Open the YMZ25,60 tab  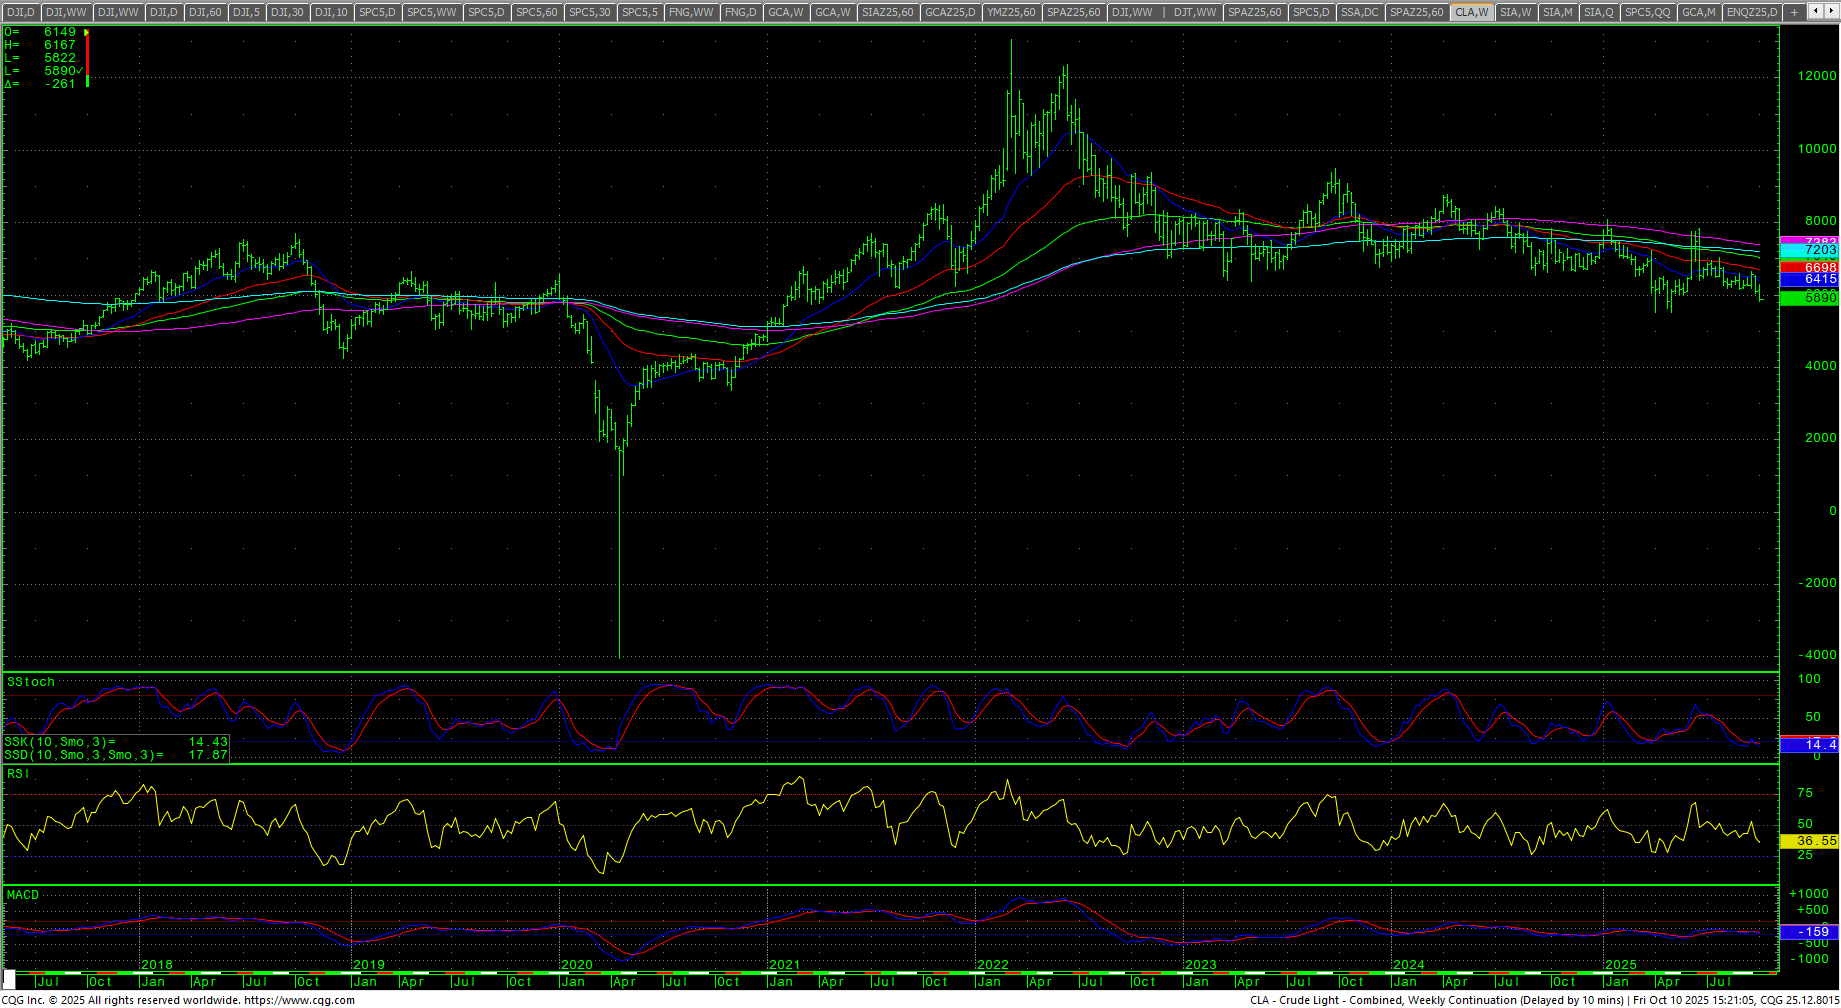(1011, 12)
